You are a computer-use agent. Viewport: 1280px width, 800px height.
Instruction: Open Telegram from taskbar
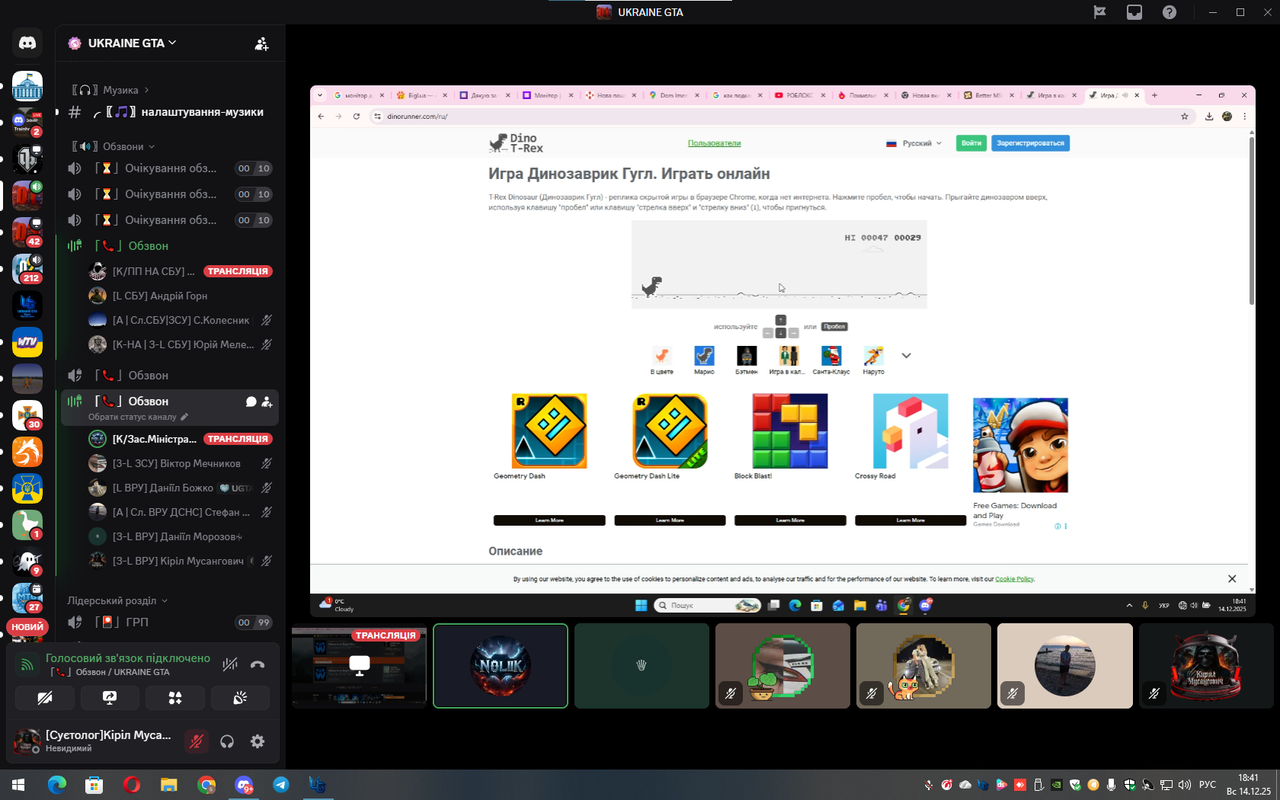coord(281,785)
